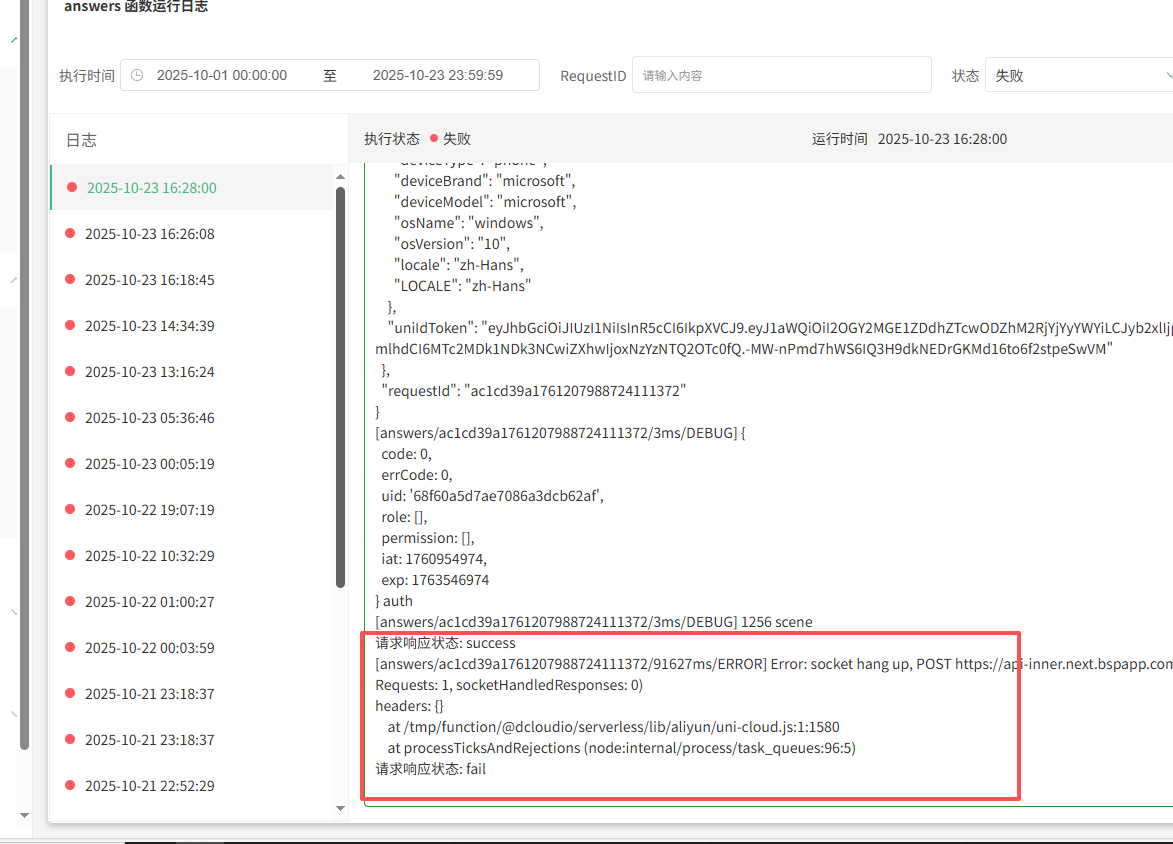Click the log list scroll-down arrow
The height and width of the screenshot is (844, 1173).
tap(340, 808)
